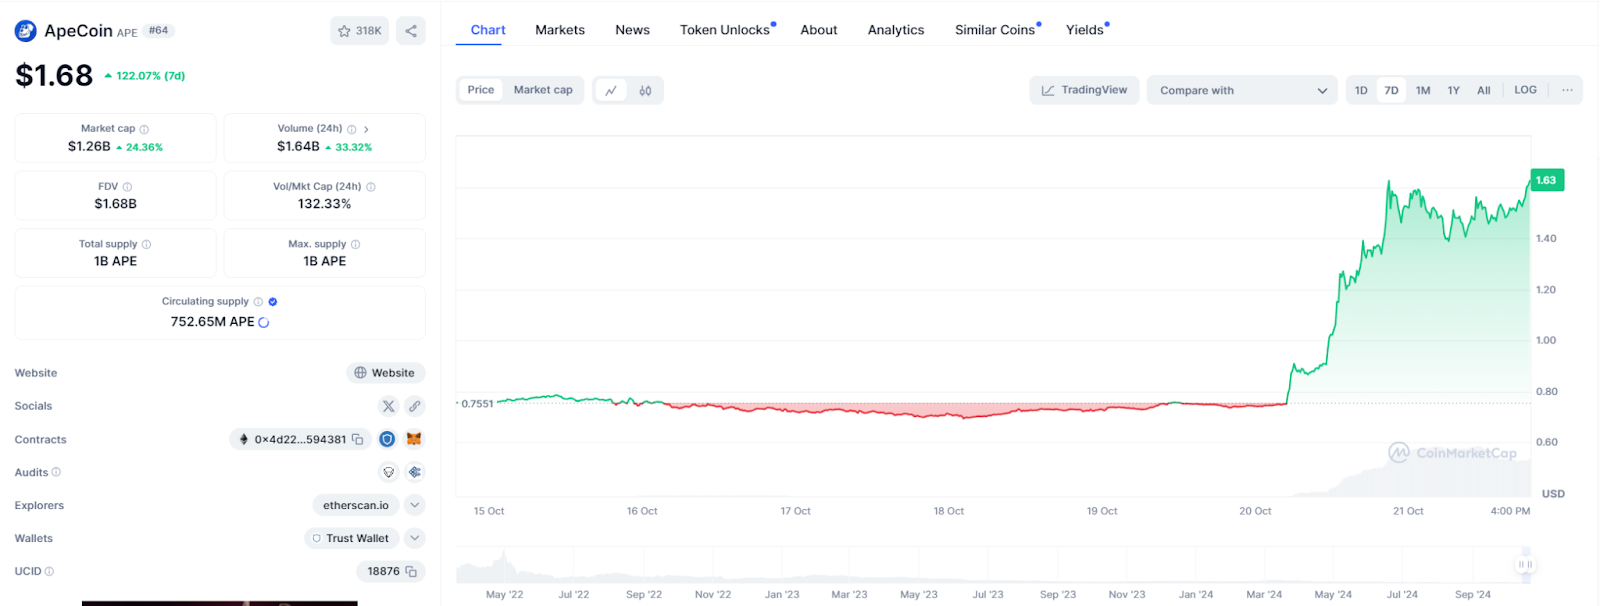Open the Token Unlocks tab
This screenshot has height=606, width=1600.
click(x=726, y=30)
